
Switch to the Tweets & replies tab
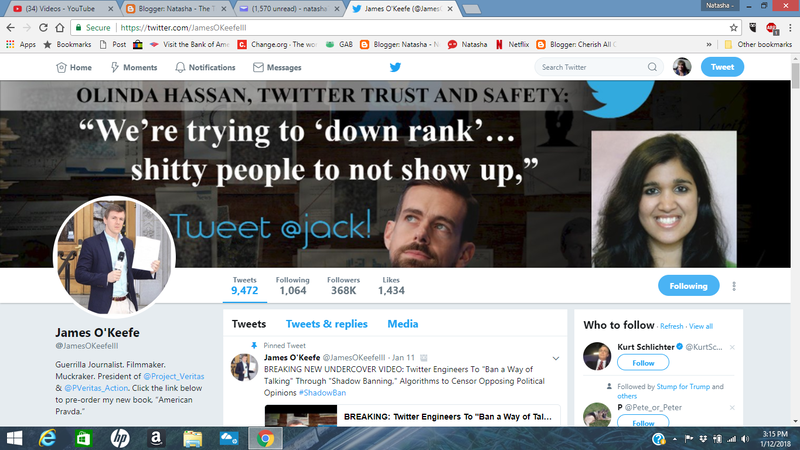click(326, 324)
